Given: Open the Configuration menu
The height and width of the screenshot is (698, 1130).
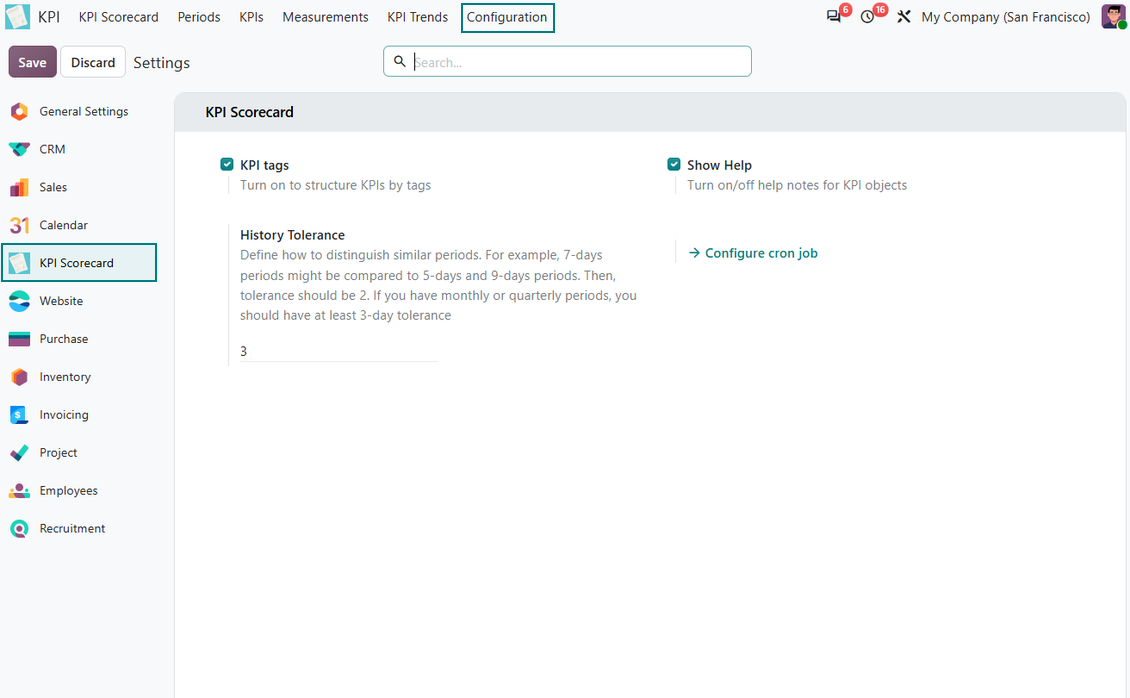Looking at the screenshot, I should (507, 17).
